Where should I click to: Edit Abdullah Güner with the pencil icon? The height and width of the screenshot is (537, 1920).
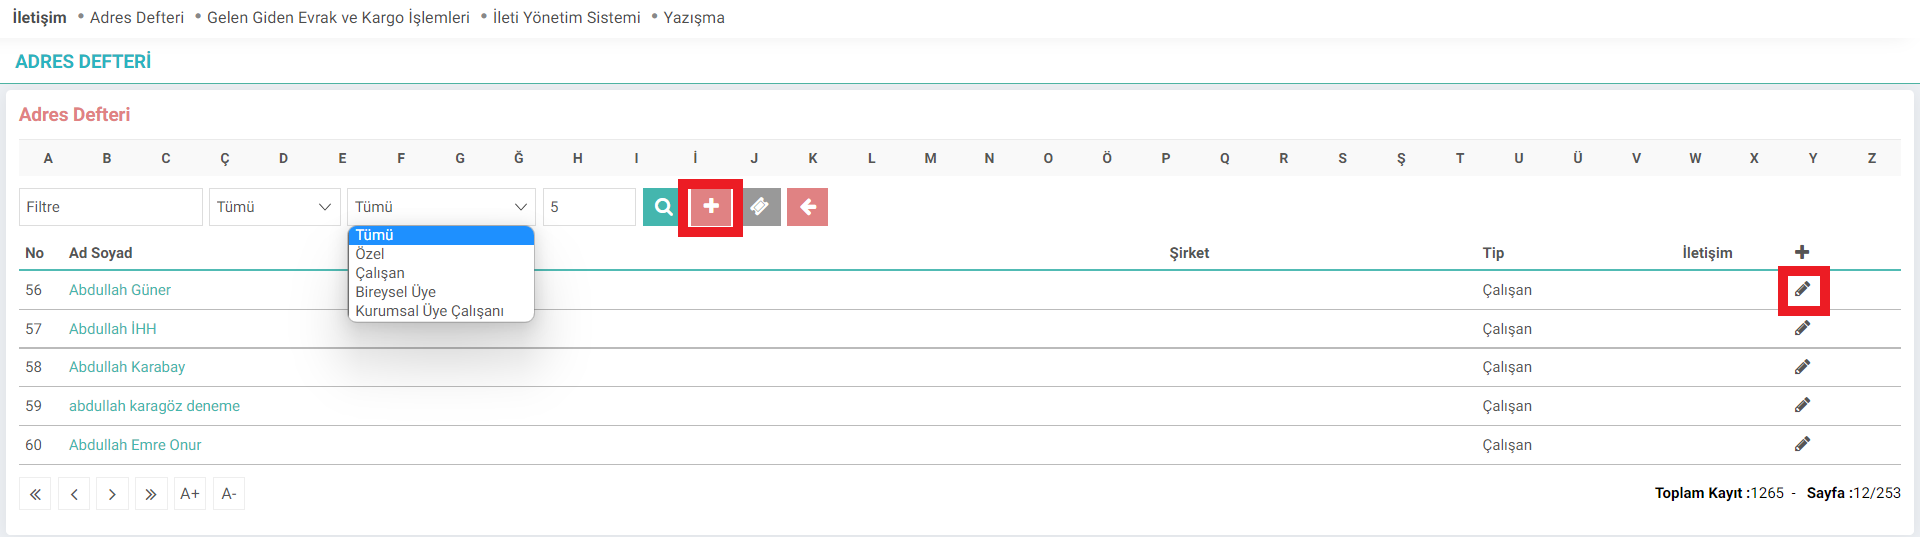[x=1802, y=290]
